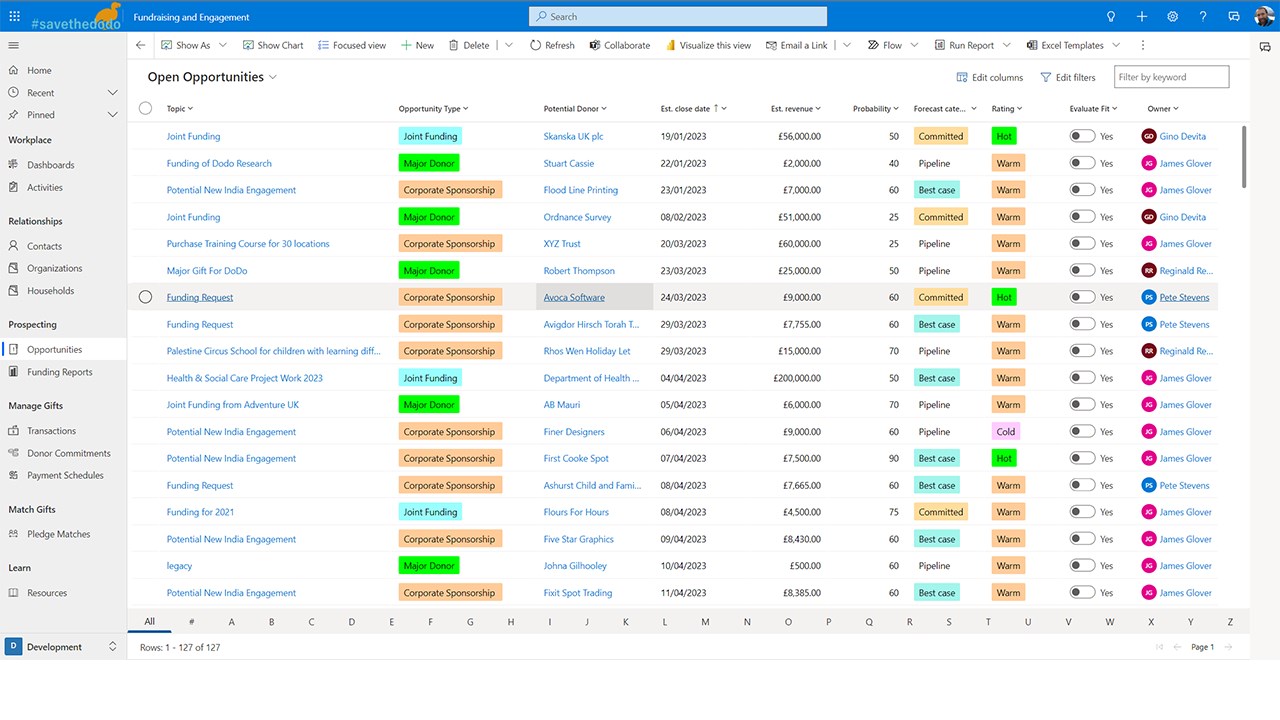
Task: Go back using the back arrow
Action: tap(141, 45)
